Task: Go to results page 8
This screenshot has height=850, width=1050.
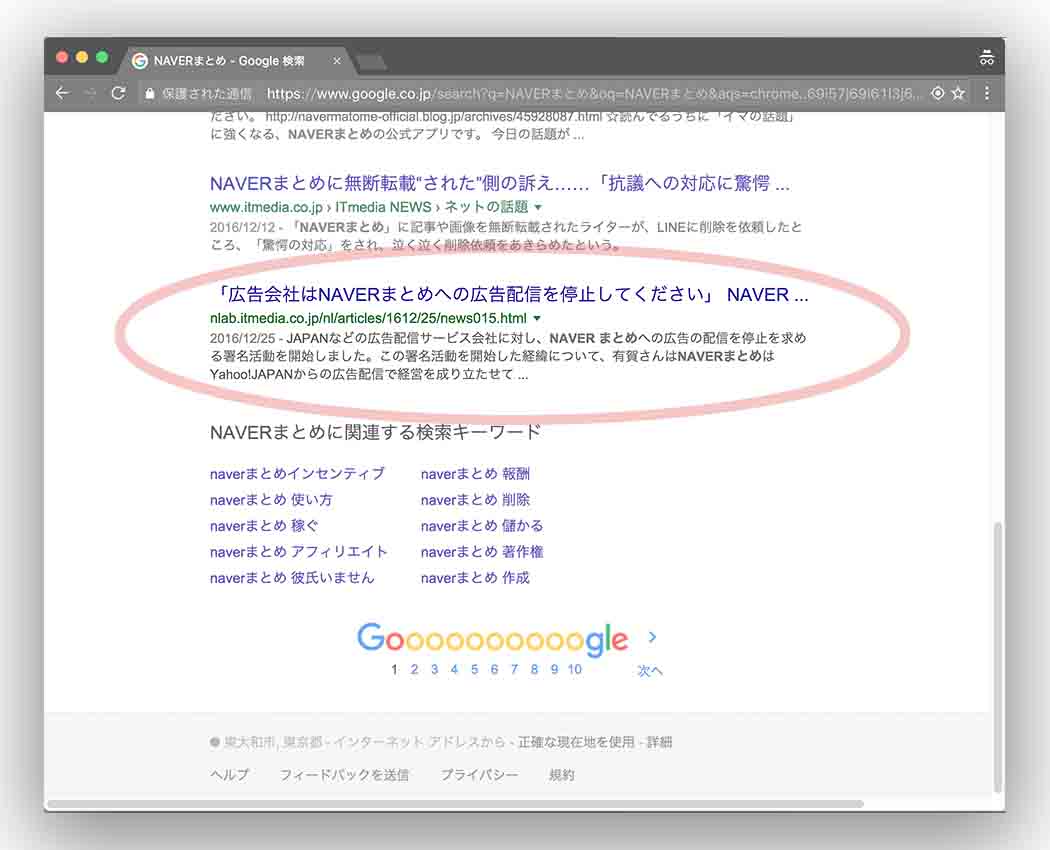Action: click(x=534, y=669)
